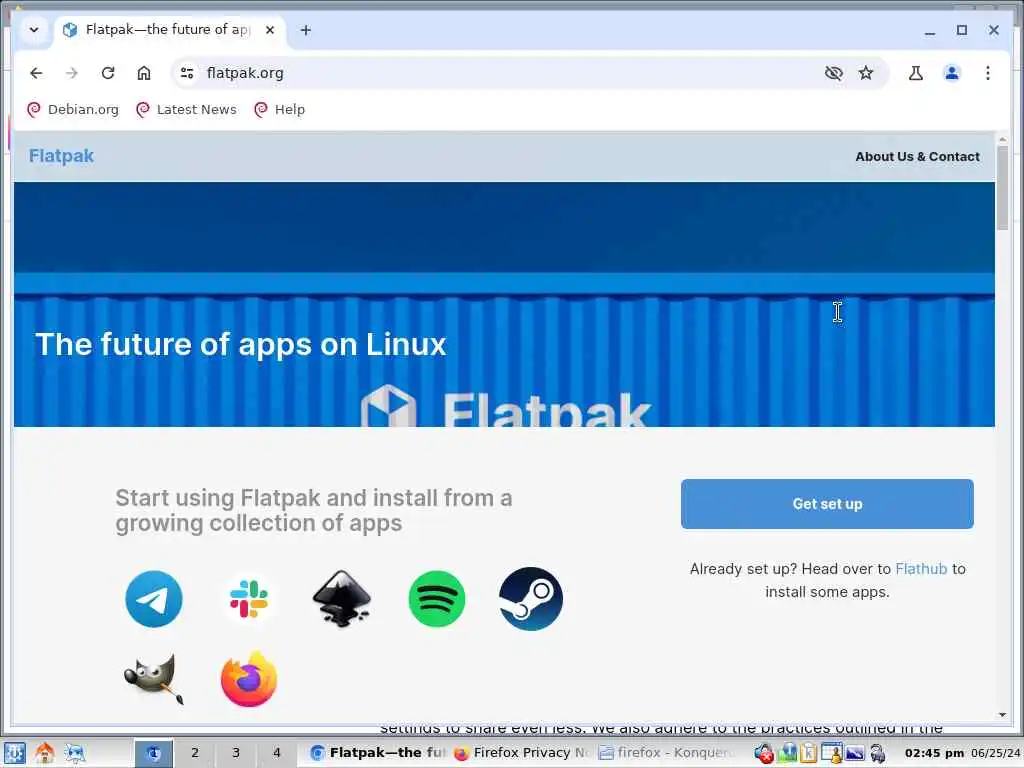Click the page vertical scrollbar thumb
The image size is (1024, 768).
1002,188
